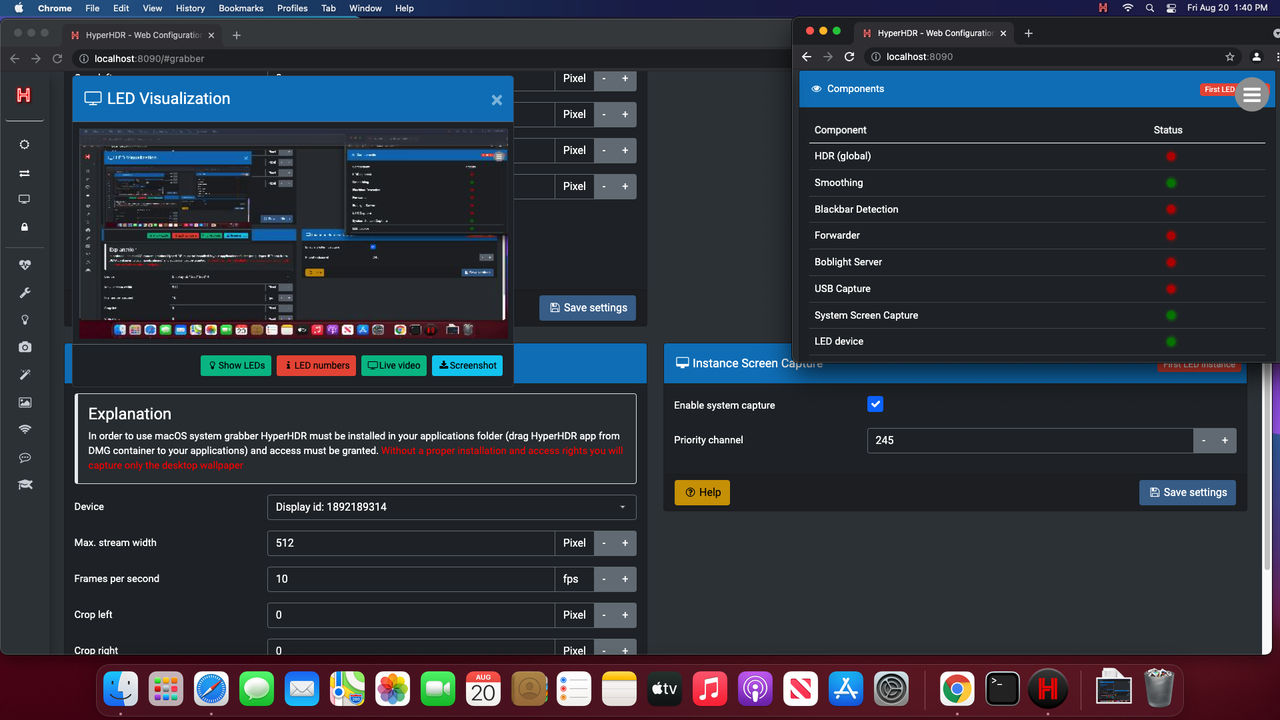Viewport: 1280px width, 720px height.
Task: Open the History menu
Action: click(190, 8)
